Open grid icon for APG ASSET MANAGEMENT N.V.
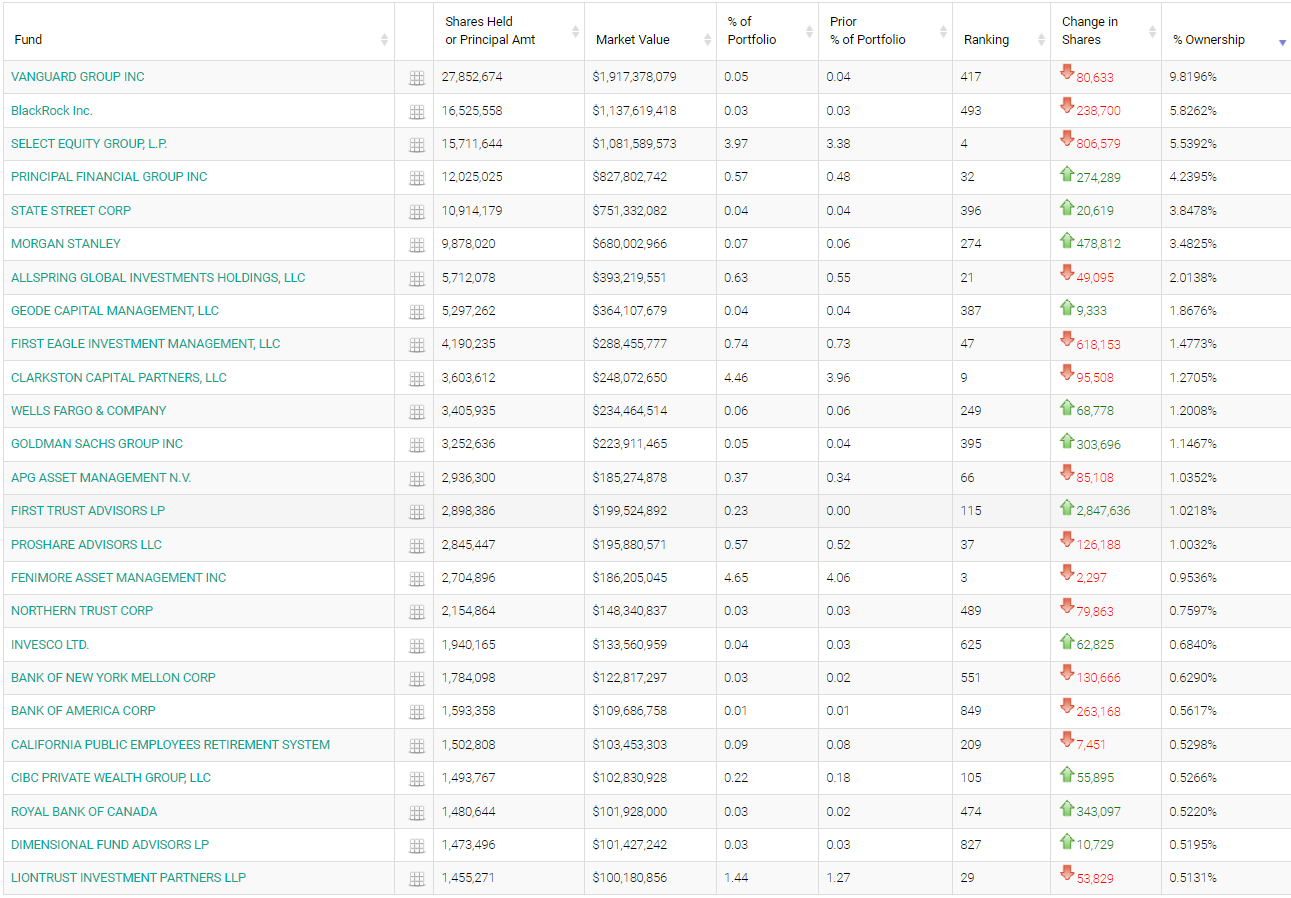Viewport: 1291px width, 898px height. point(417,479)
